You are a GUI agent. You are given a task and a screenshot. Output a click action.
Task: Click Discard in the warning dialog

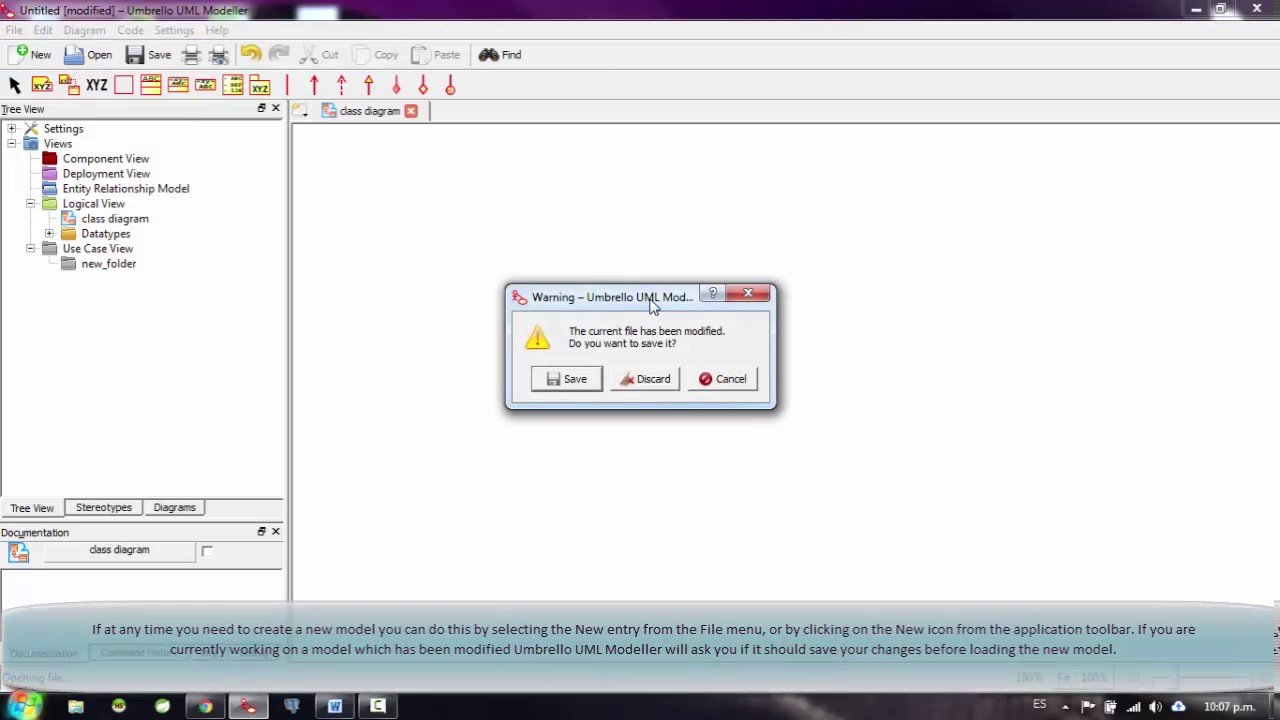click(x=645, y=379)
